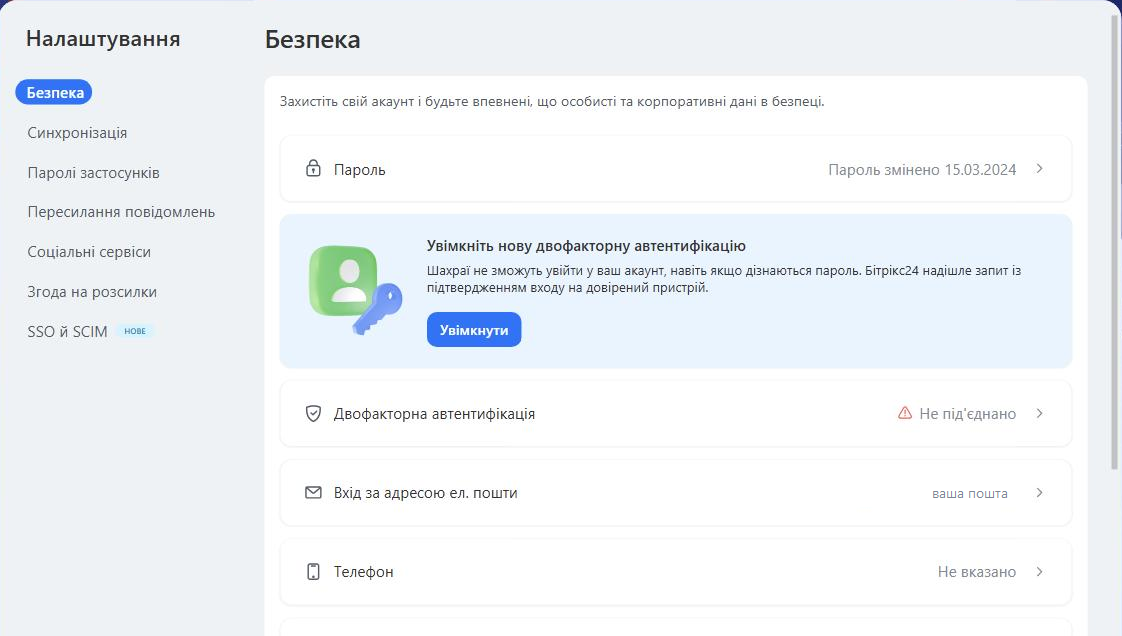1122x636 pixels.
Task: Select the Безпека sidebar item
Action: tap(54, 92)
